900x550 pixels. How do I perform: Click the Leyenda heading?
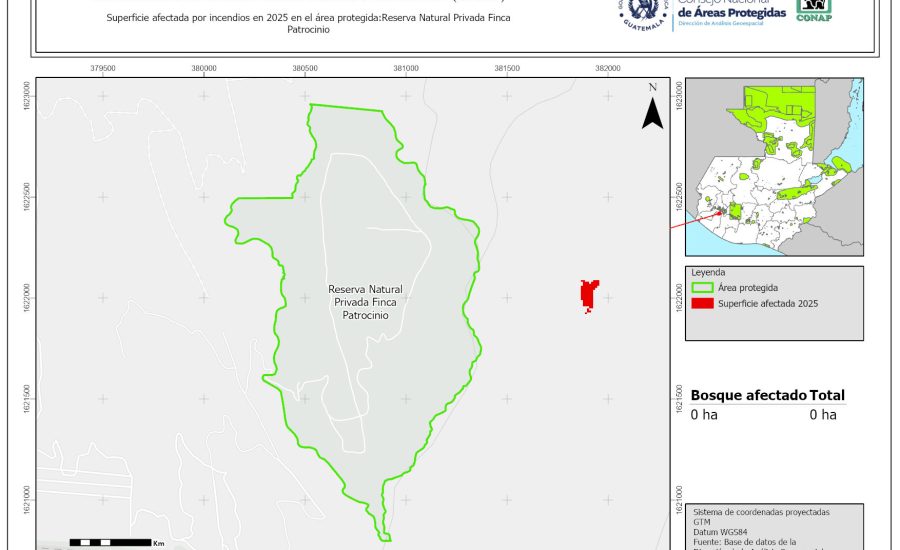(708, 272)
